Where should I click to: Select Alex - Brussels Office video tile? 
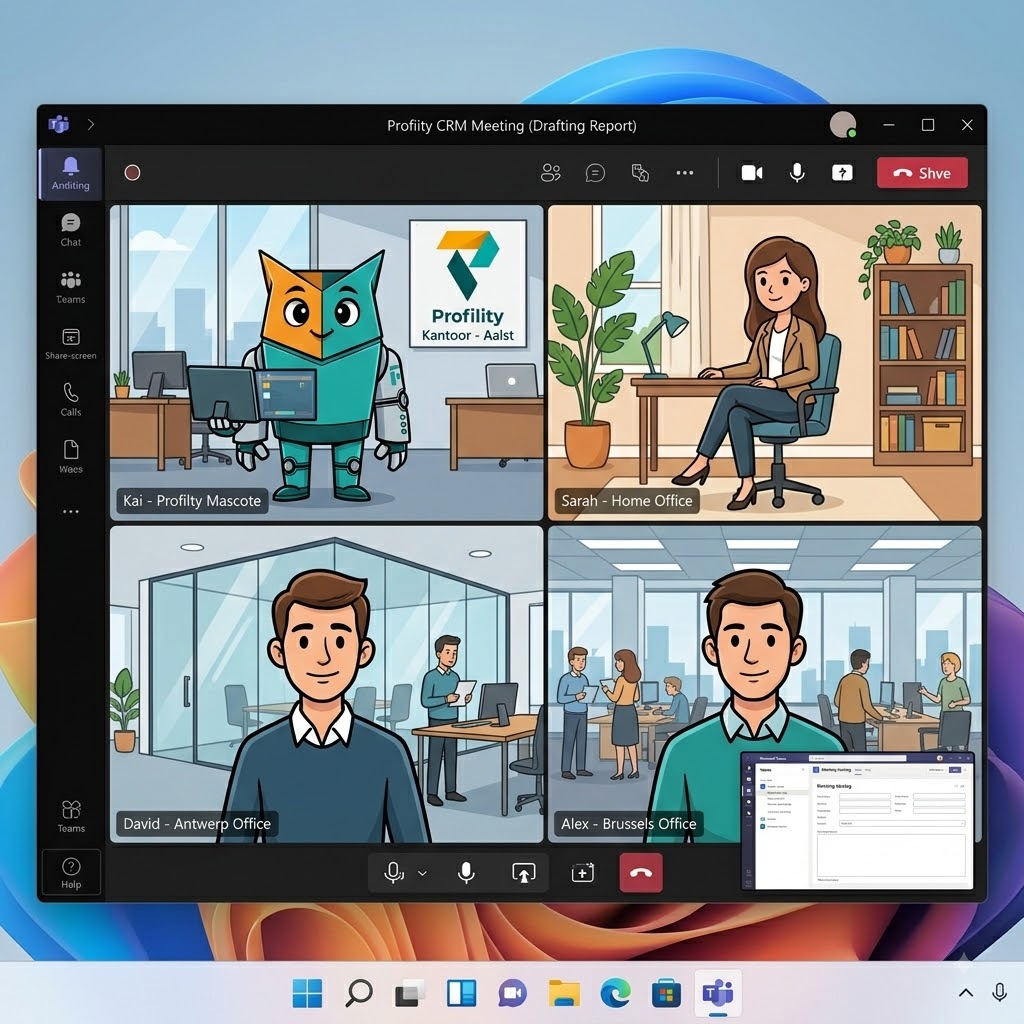pos(765,684)
